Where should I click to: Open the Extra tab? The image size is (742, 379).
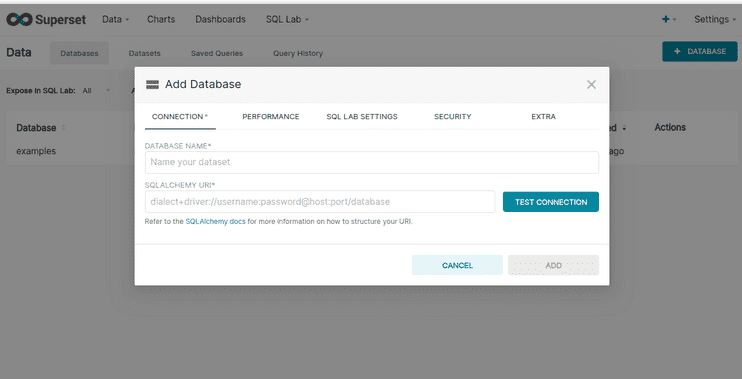point(543,116)
